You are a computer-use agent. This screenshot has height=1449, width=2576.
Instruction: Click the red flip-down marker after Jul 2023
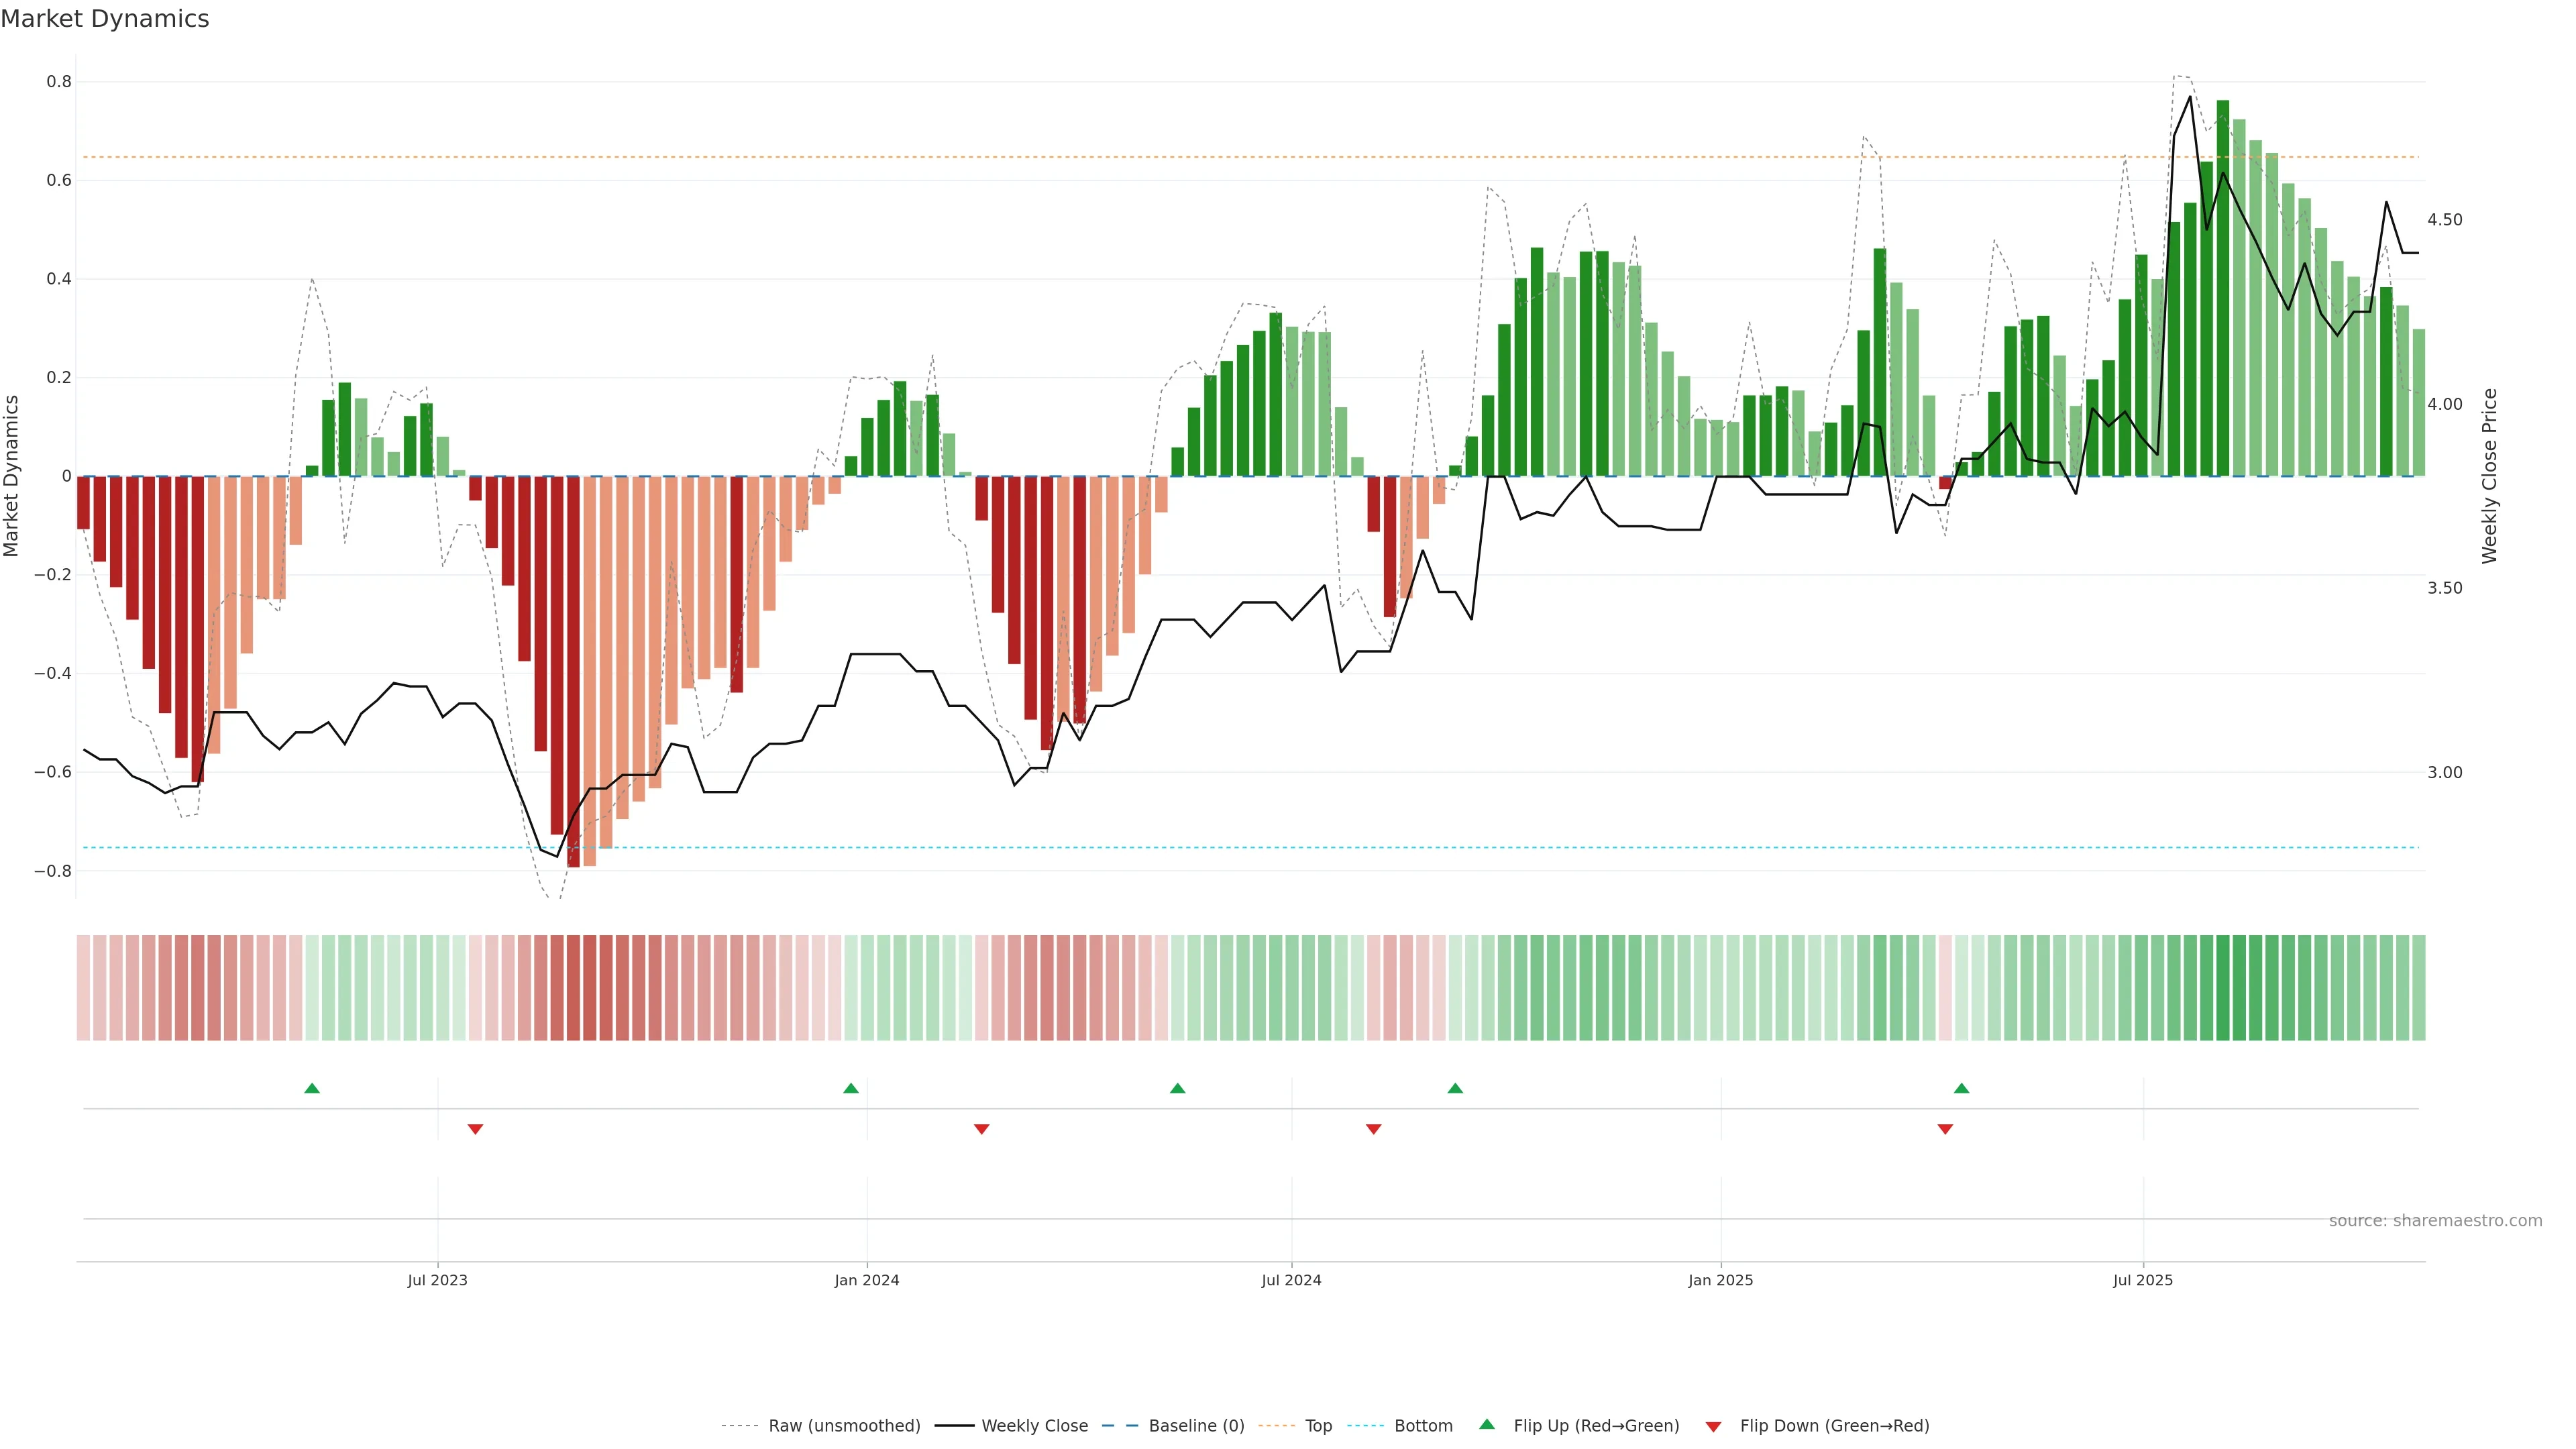pos(475,1129)
